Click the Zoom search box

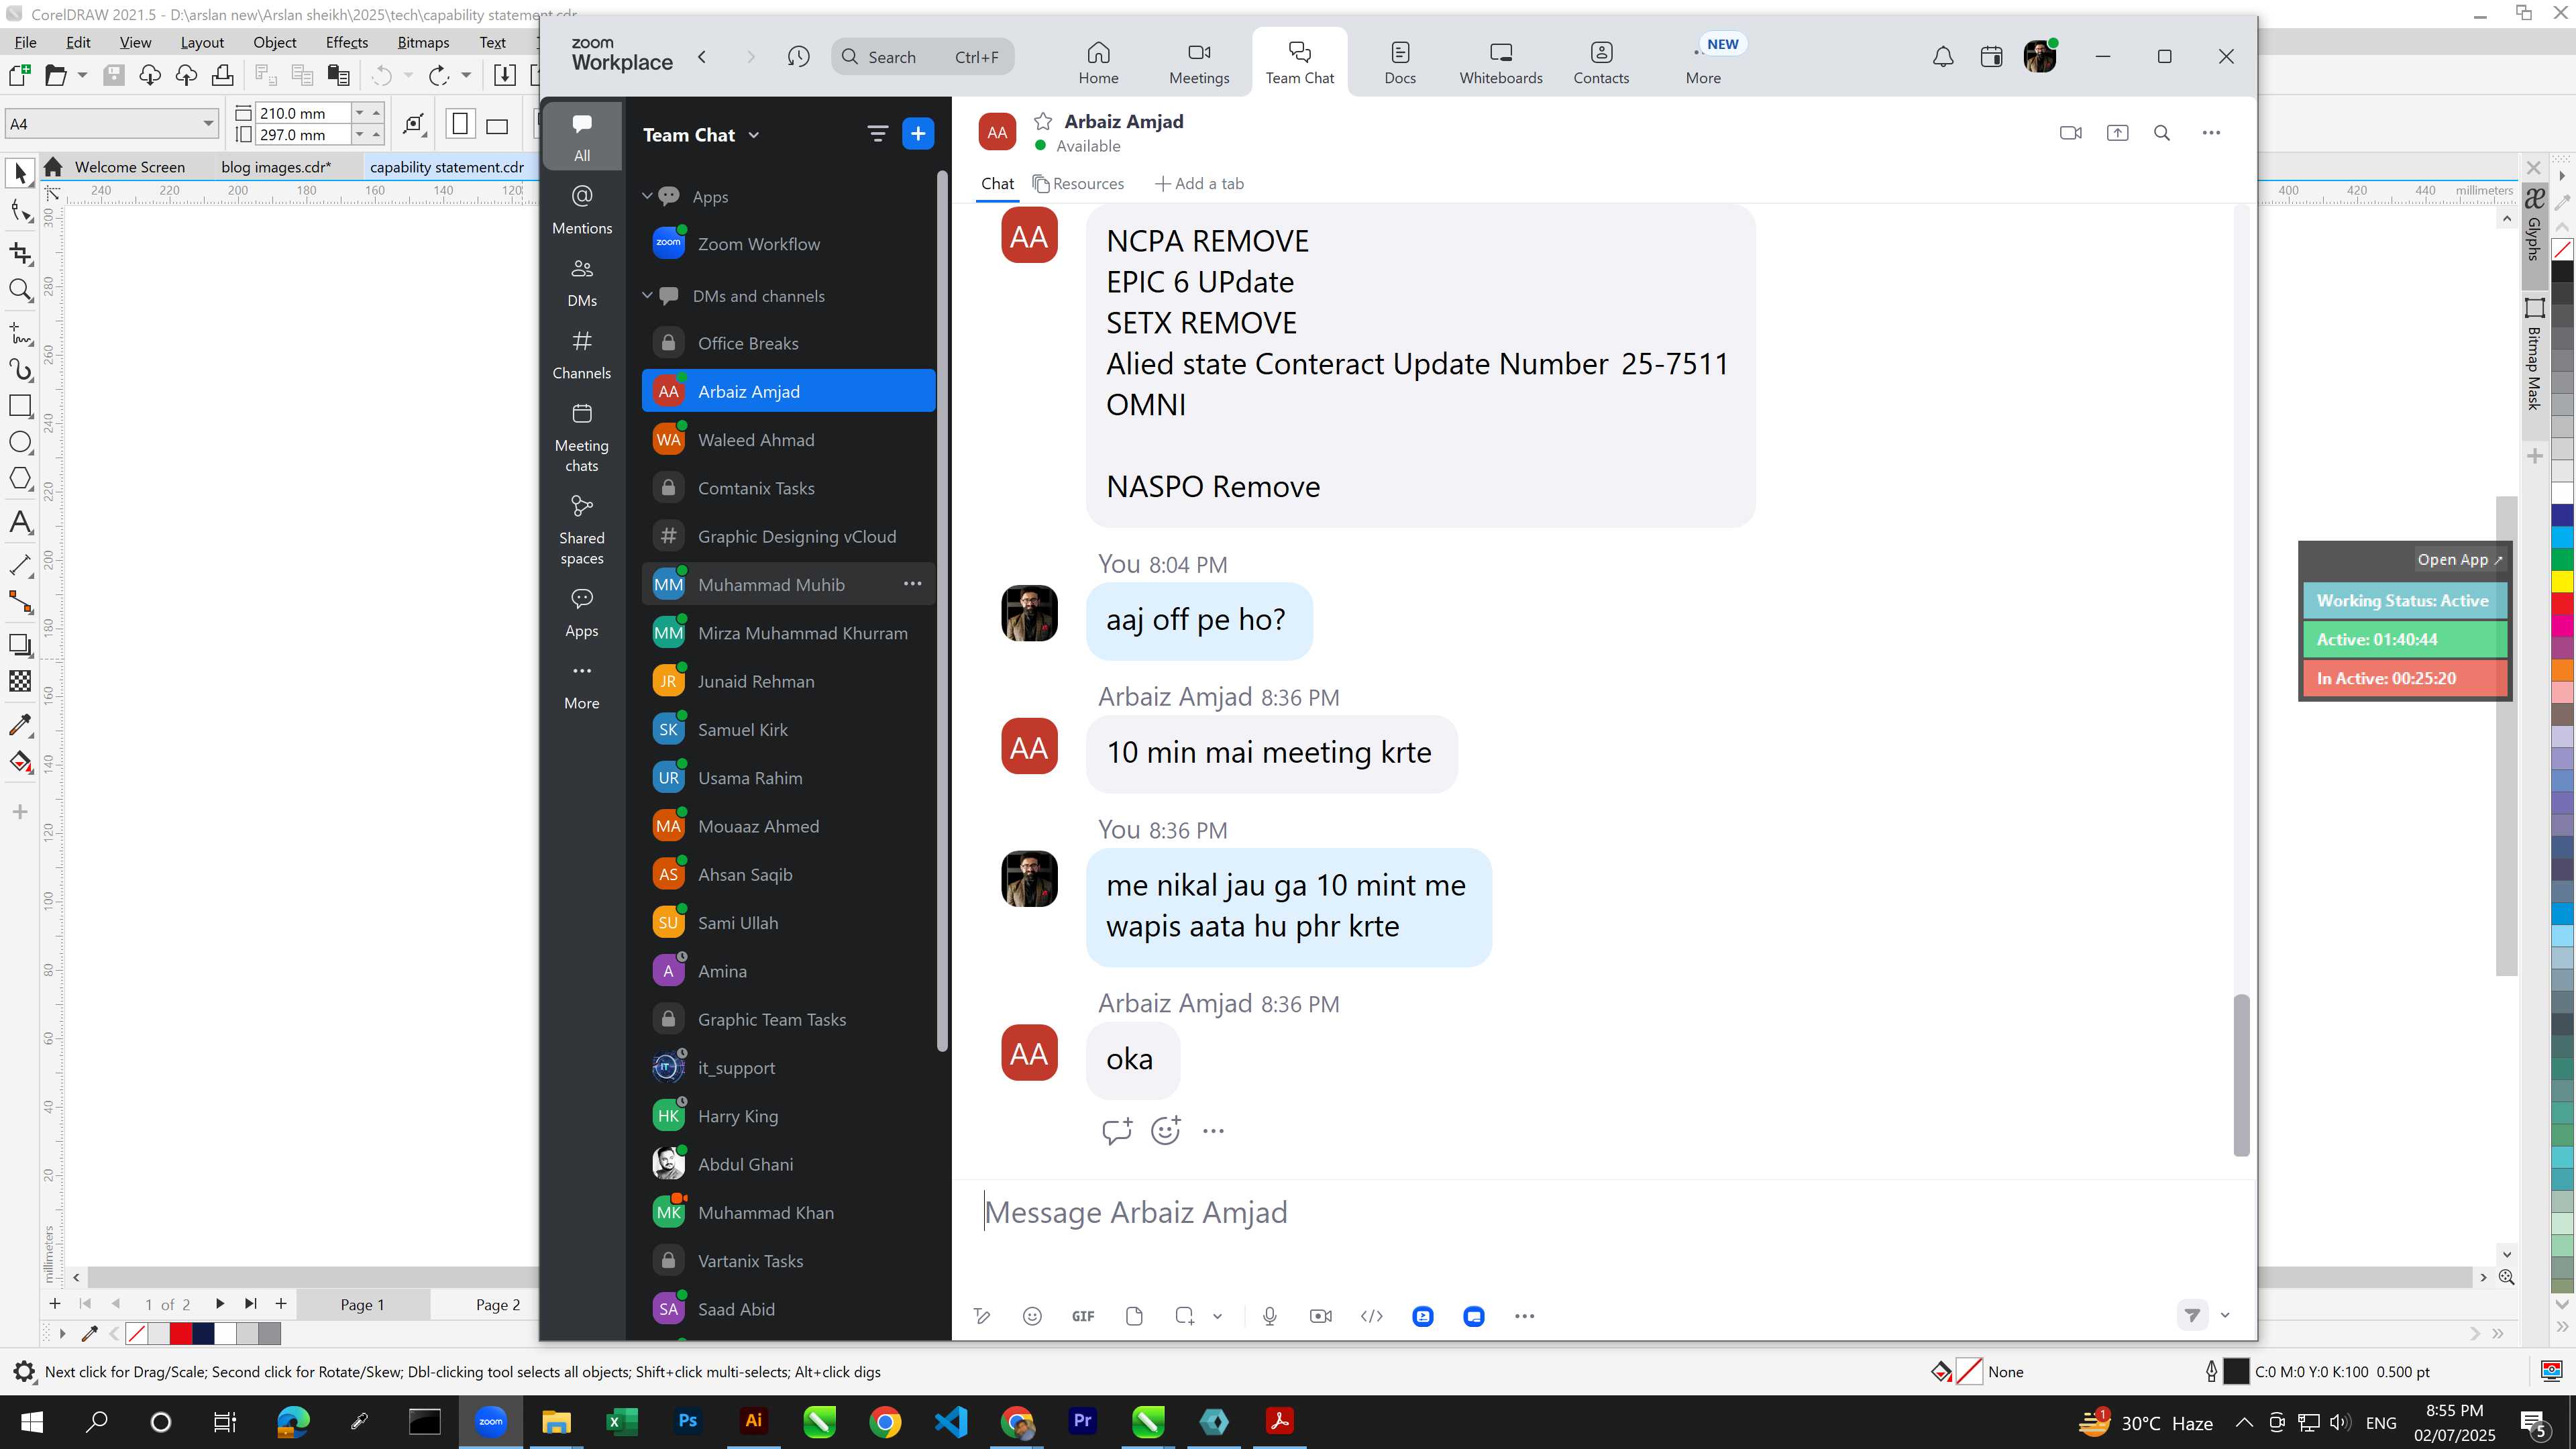922,57
